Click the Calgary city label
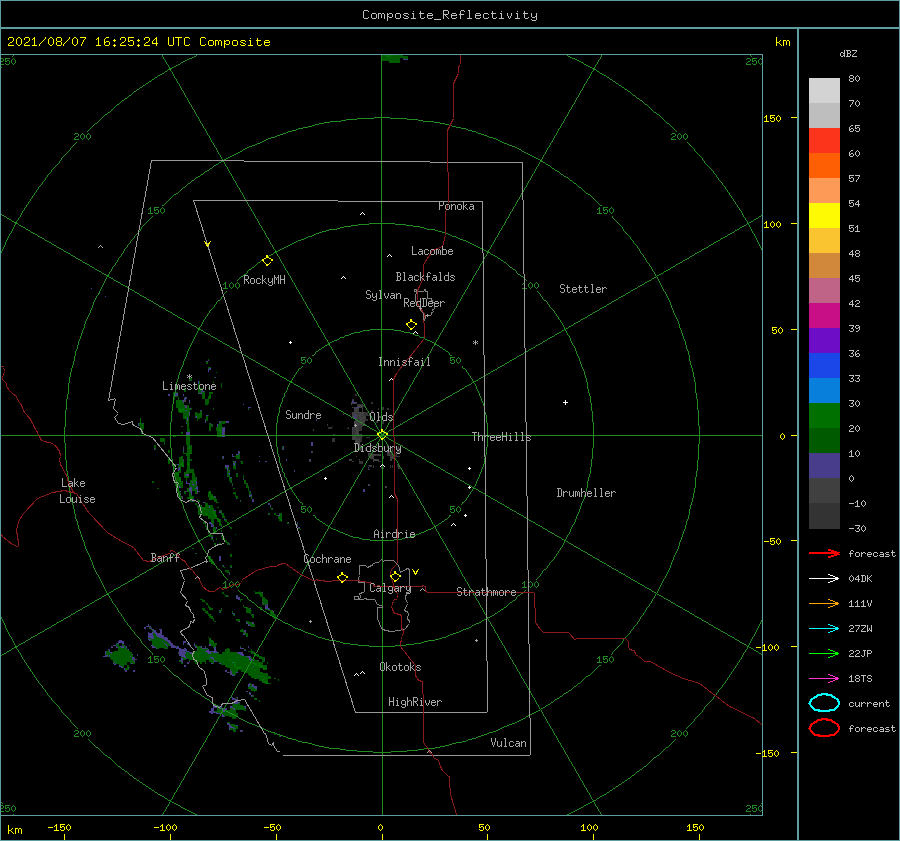The width and height of the screenshot is (900, 841). [390, 588]
